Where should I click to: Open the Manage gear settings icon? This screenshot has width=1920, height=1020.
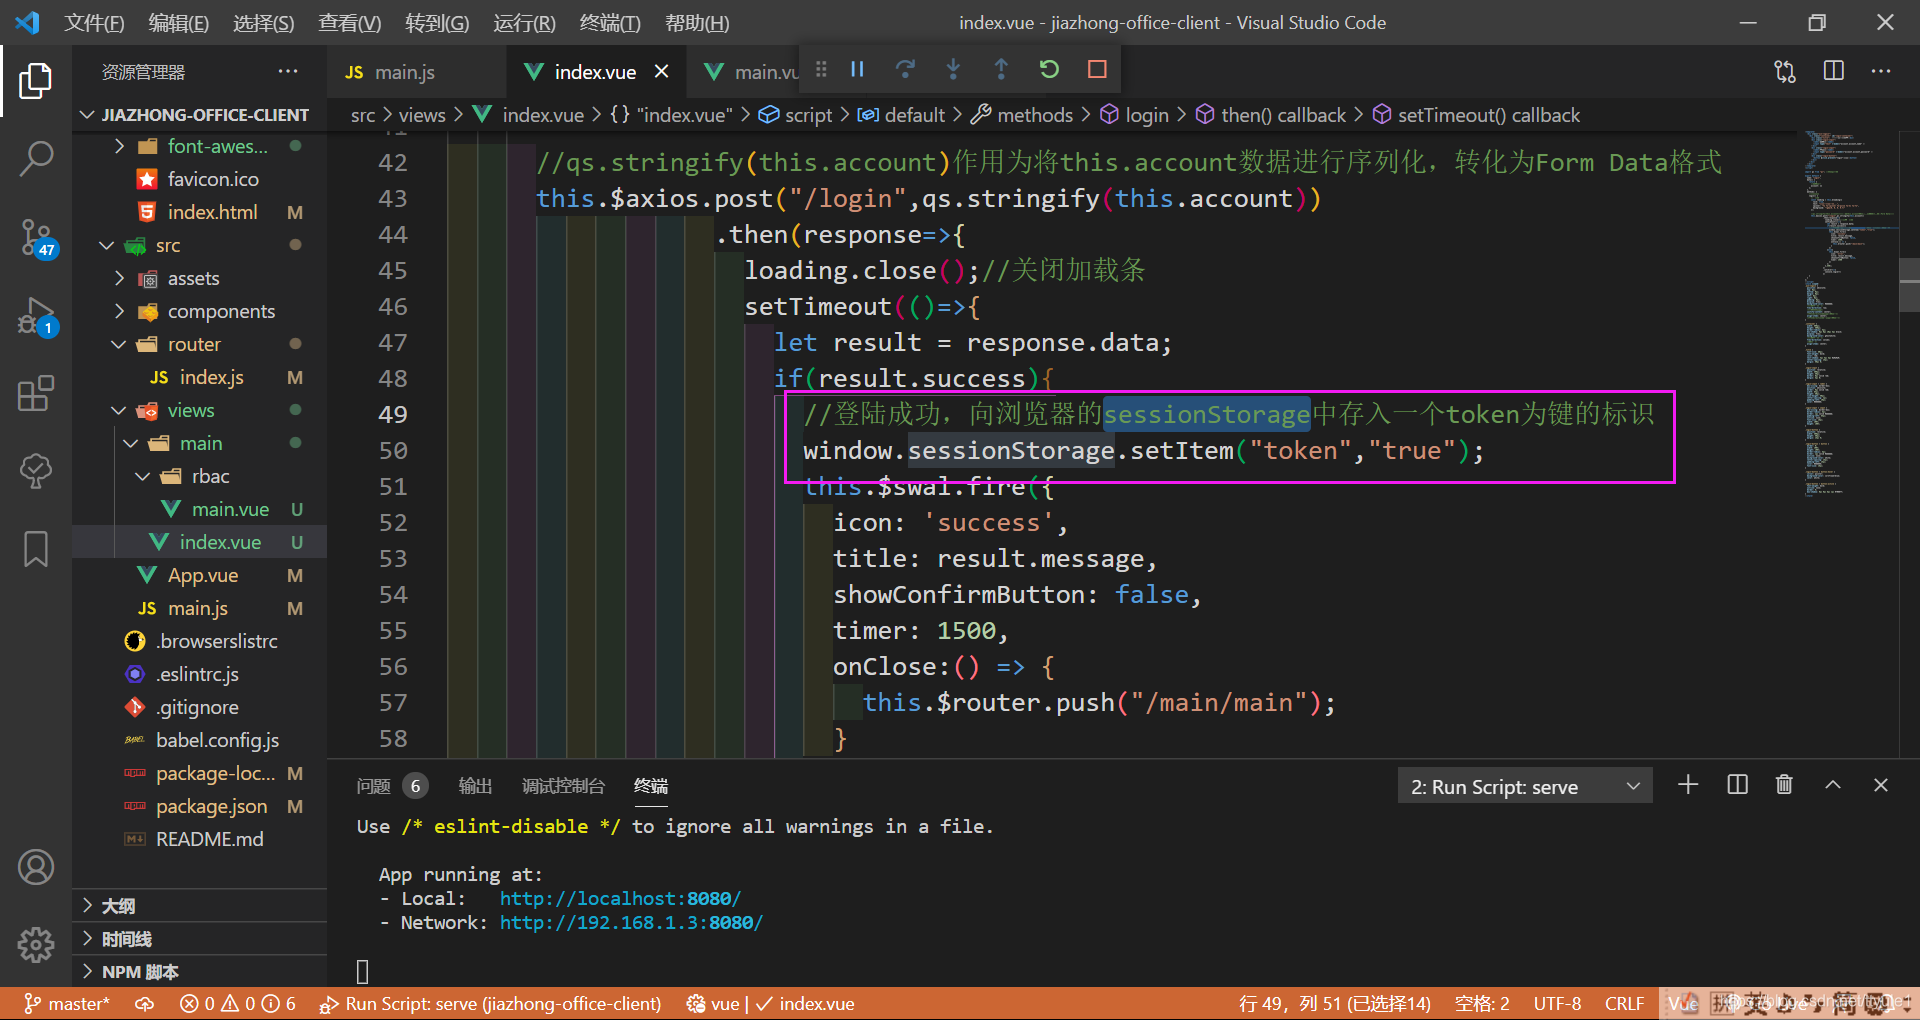click(36, 944)
